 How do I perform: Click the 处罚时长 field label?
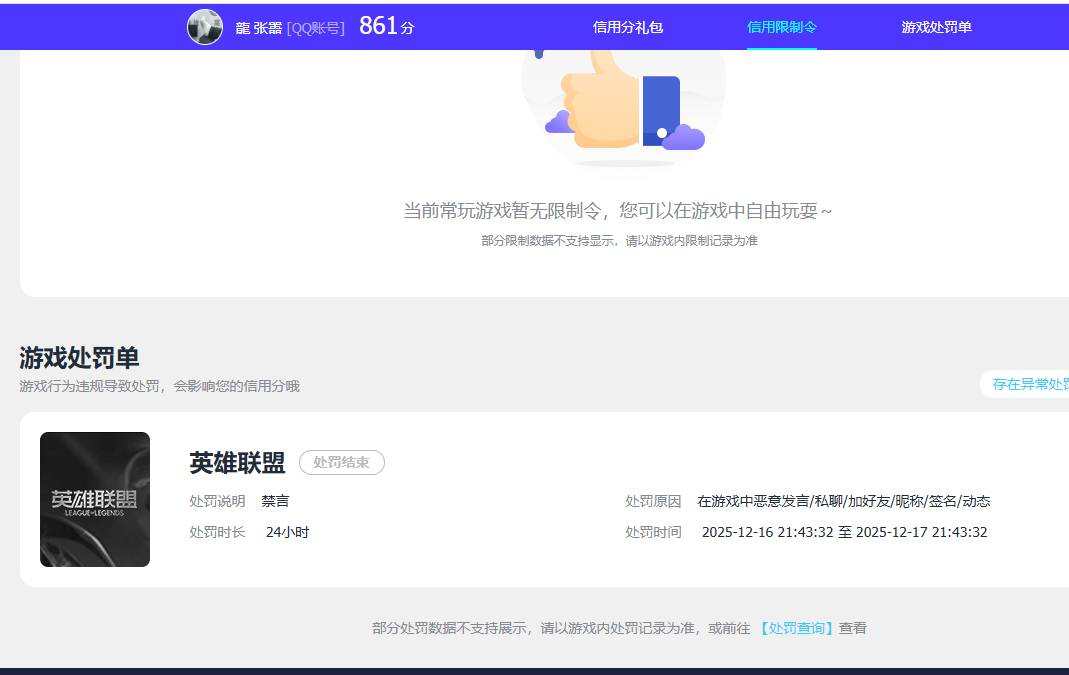point(217,532)
